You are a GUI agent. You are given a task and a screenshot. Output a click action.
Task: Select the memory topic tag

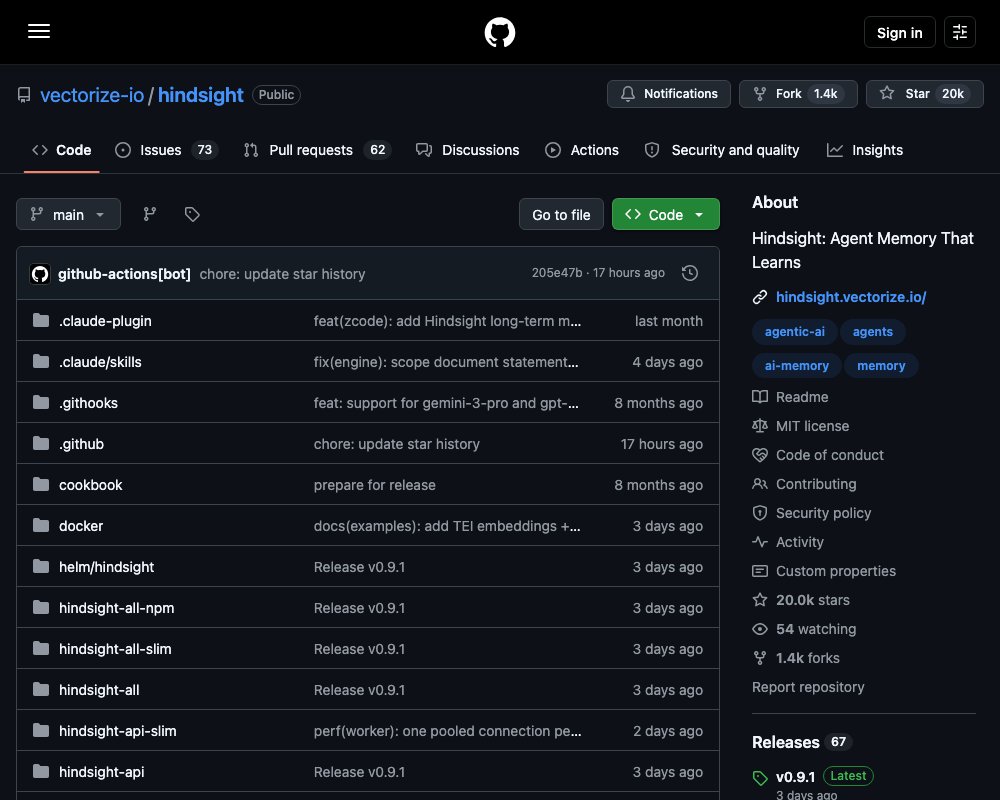pos(881,366)
